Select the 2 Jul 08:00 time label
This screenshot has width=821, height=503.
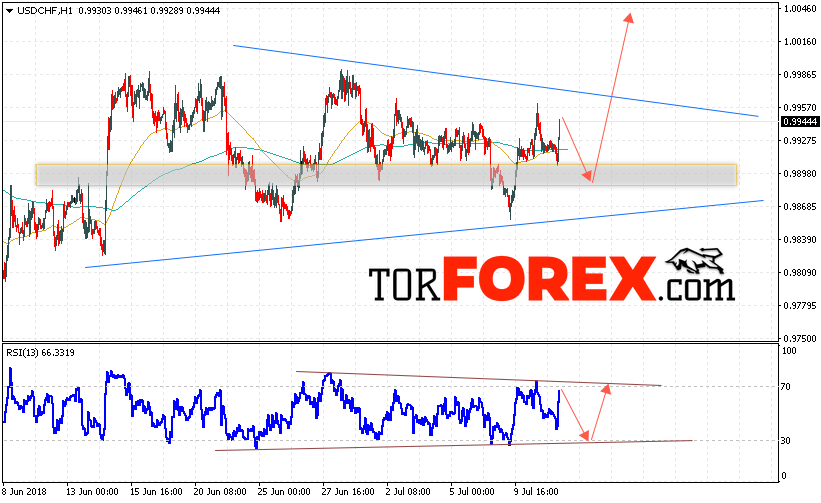(408, 492)
